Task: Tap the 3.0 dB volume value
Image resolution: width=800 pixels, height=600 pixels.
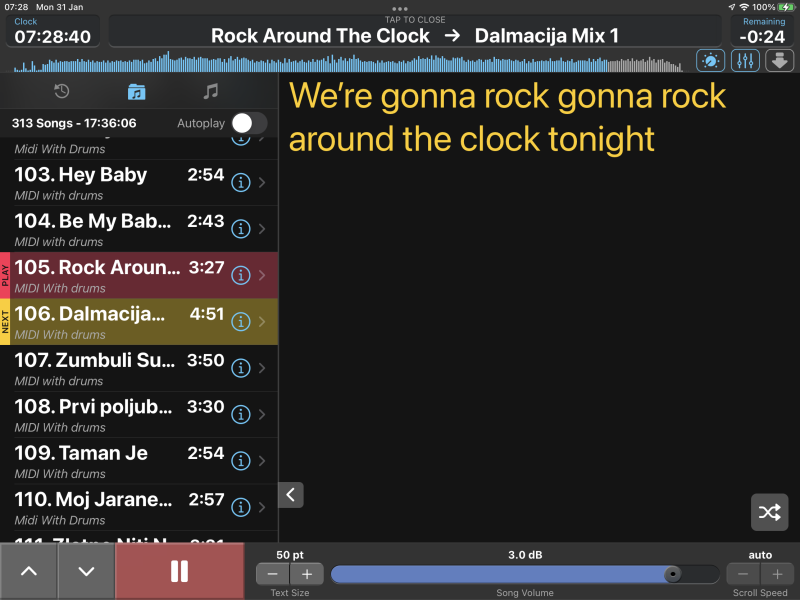Action: 525,555
